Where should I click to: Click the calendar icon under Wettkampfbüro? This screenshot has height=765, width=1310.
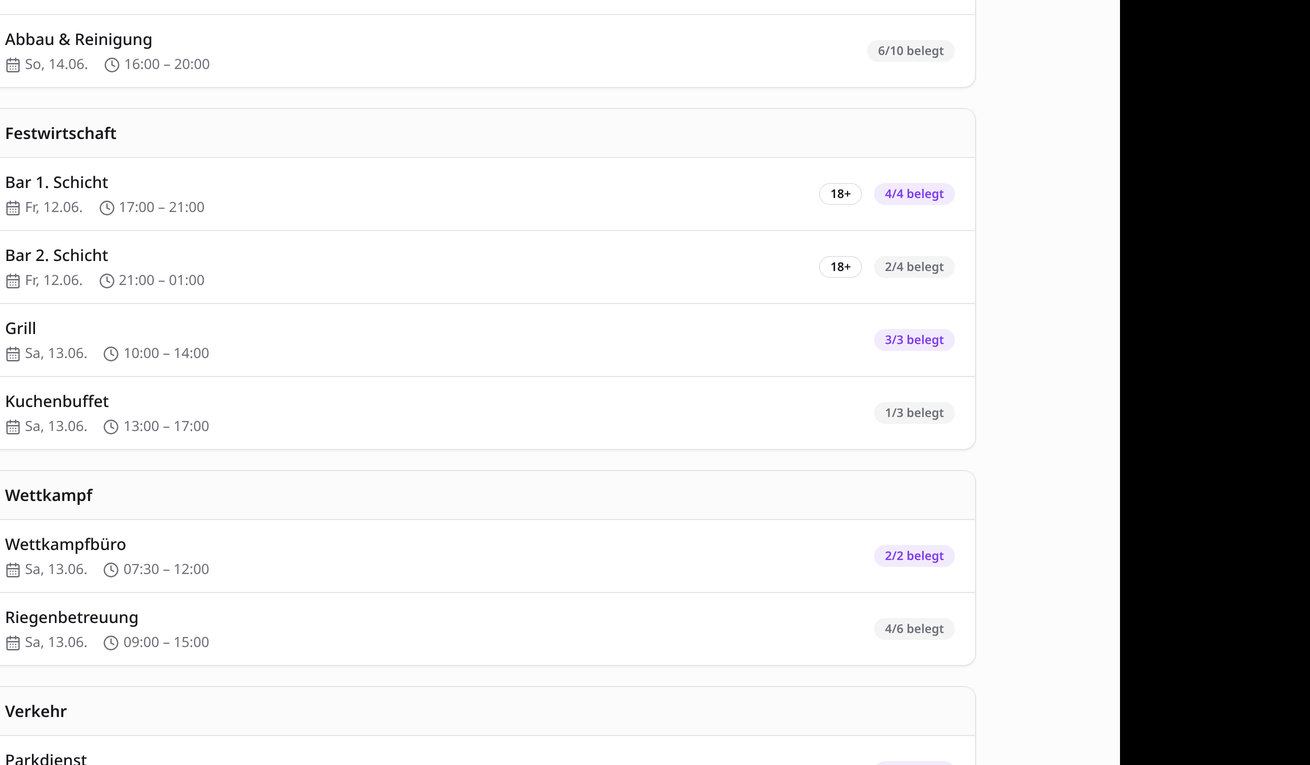point(12,570)
